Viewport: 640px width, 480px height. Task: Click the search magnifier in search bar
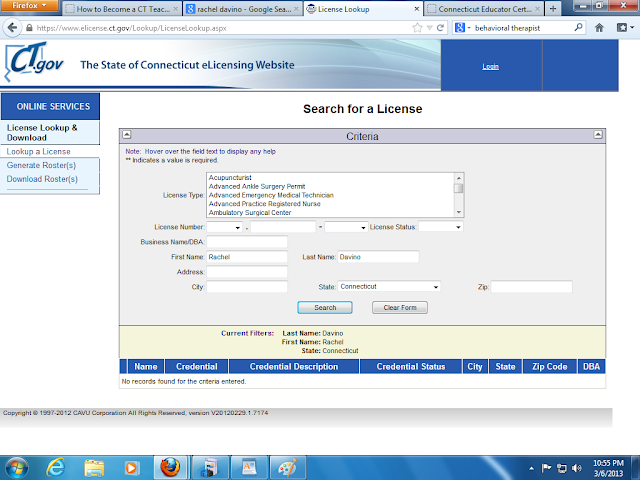(578, 28)
